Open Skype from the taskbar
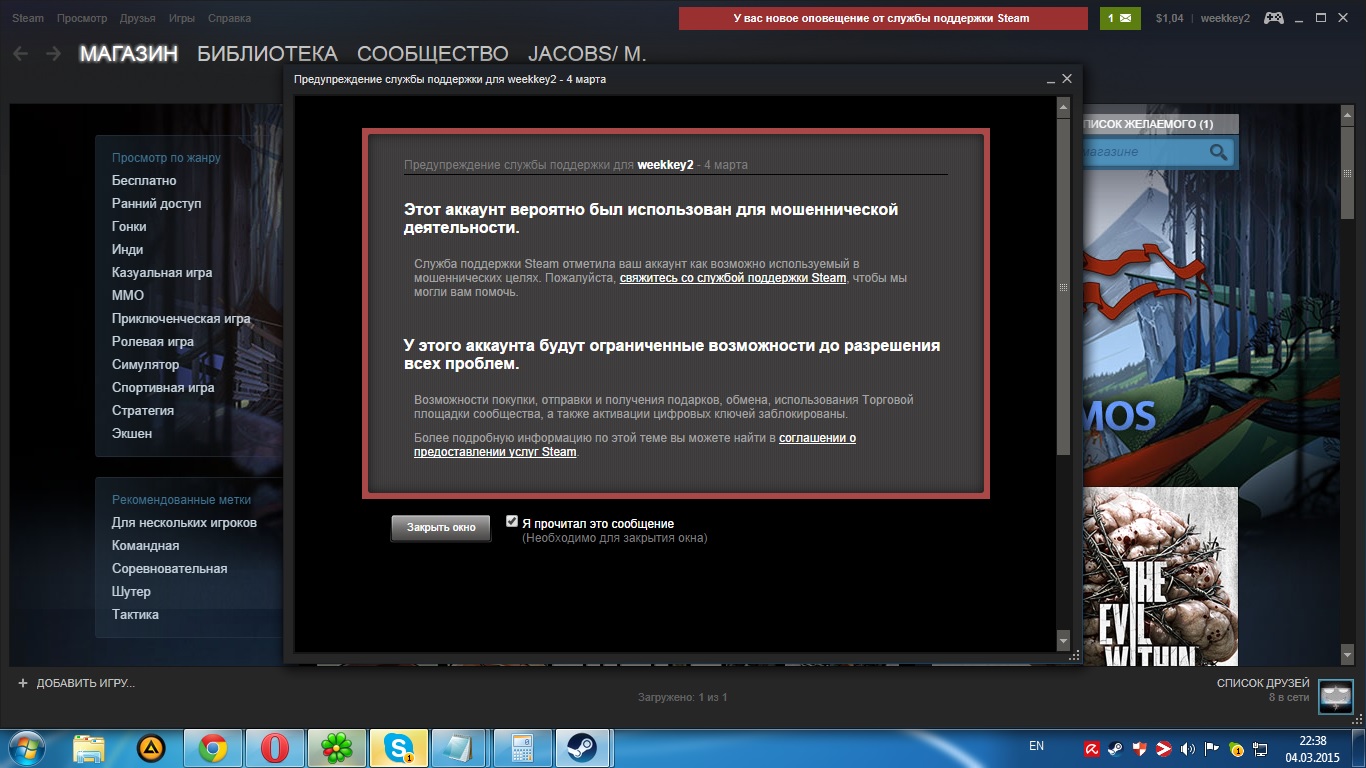This screenshot has width=1366, height=768. [x=399, y=748]
